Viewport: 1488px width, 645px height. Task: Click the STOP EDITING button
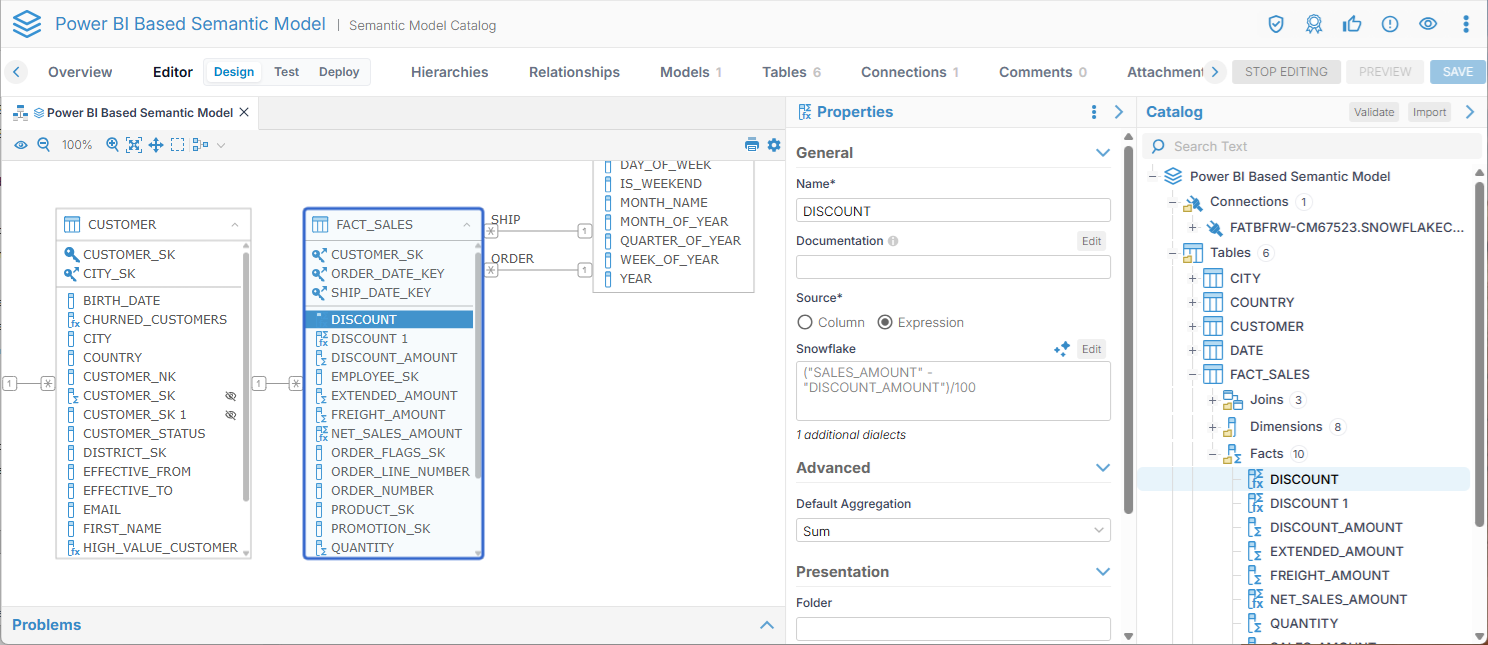tap(1286, 72)
